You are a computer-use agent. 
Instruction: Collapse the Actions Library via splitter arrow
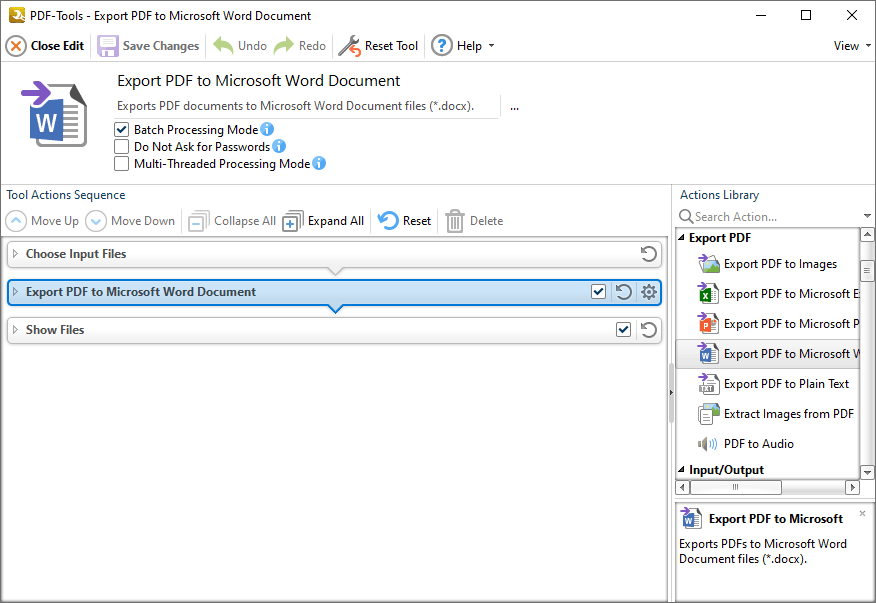pyautogui.click(x=671, y=393)
